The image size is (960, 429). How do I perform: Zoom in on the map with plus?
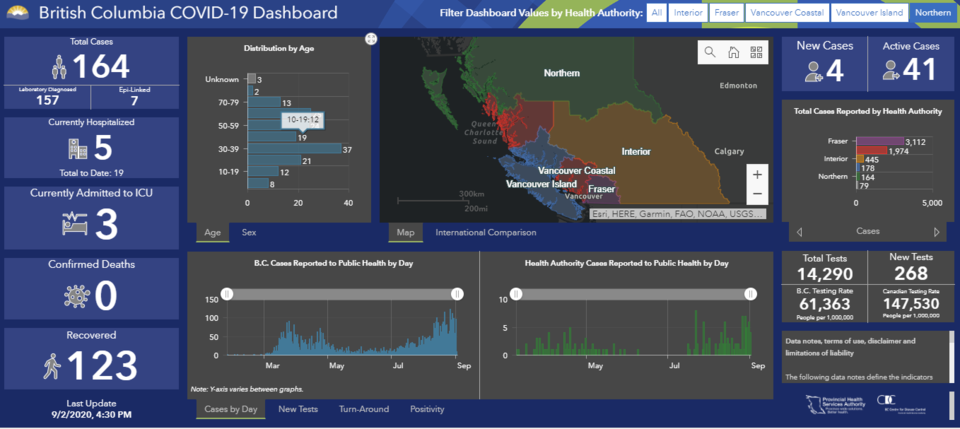[757, 174]
